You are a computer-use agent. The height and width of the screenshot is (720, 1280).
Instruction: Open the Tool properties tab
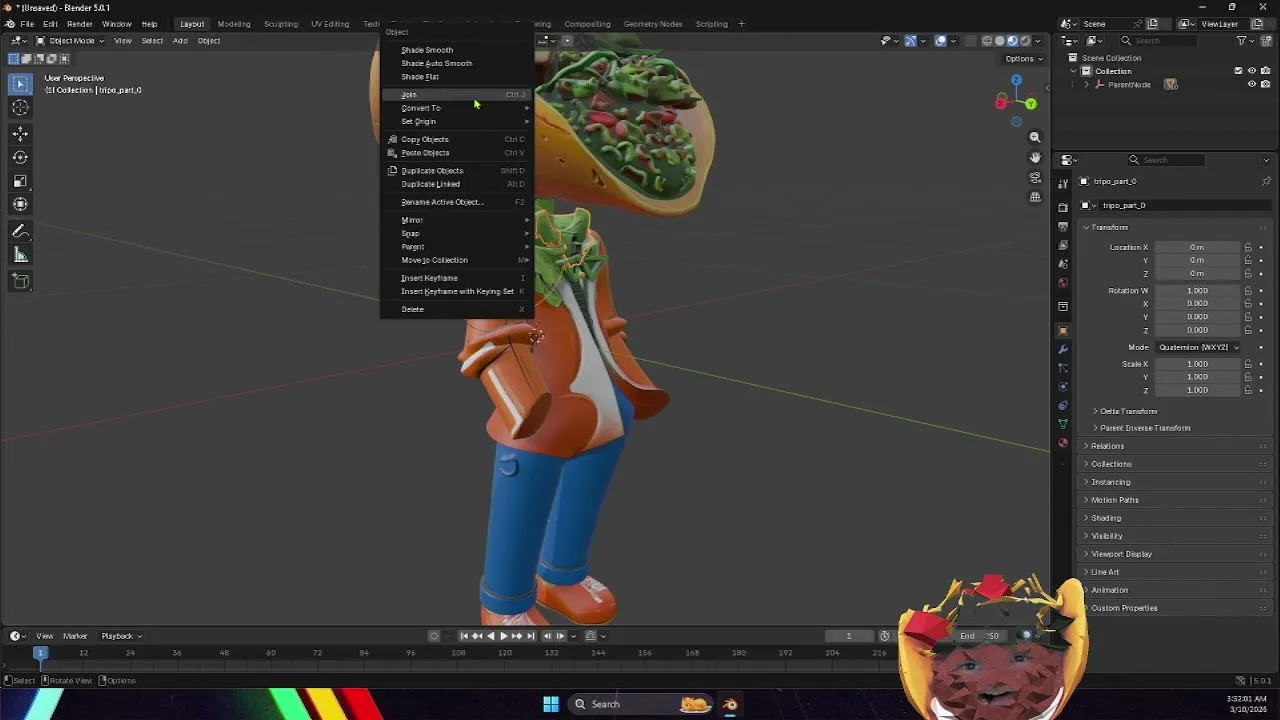coord(1063,185)
